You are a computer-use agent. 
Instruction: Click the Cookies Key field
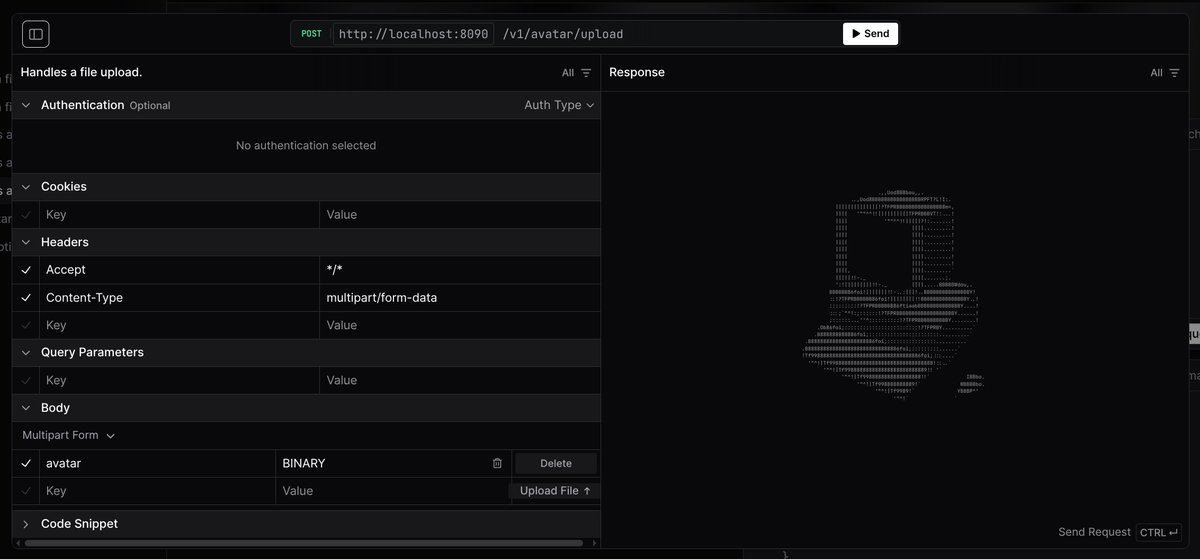180,215
